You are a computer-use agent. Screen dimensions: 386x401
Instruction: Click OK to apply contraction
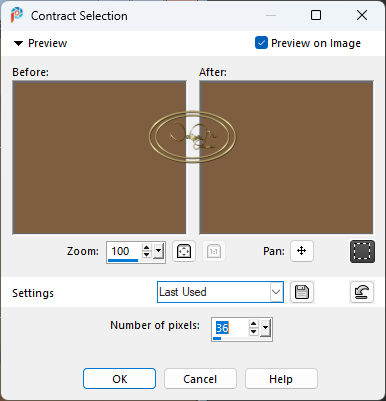119,379
